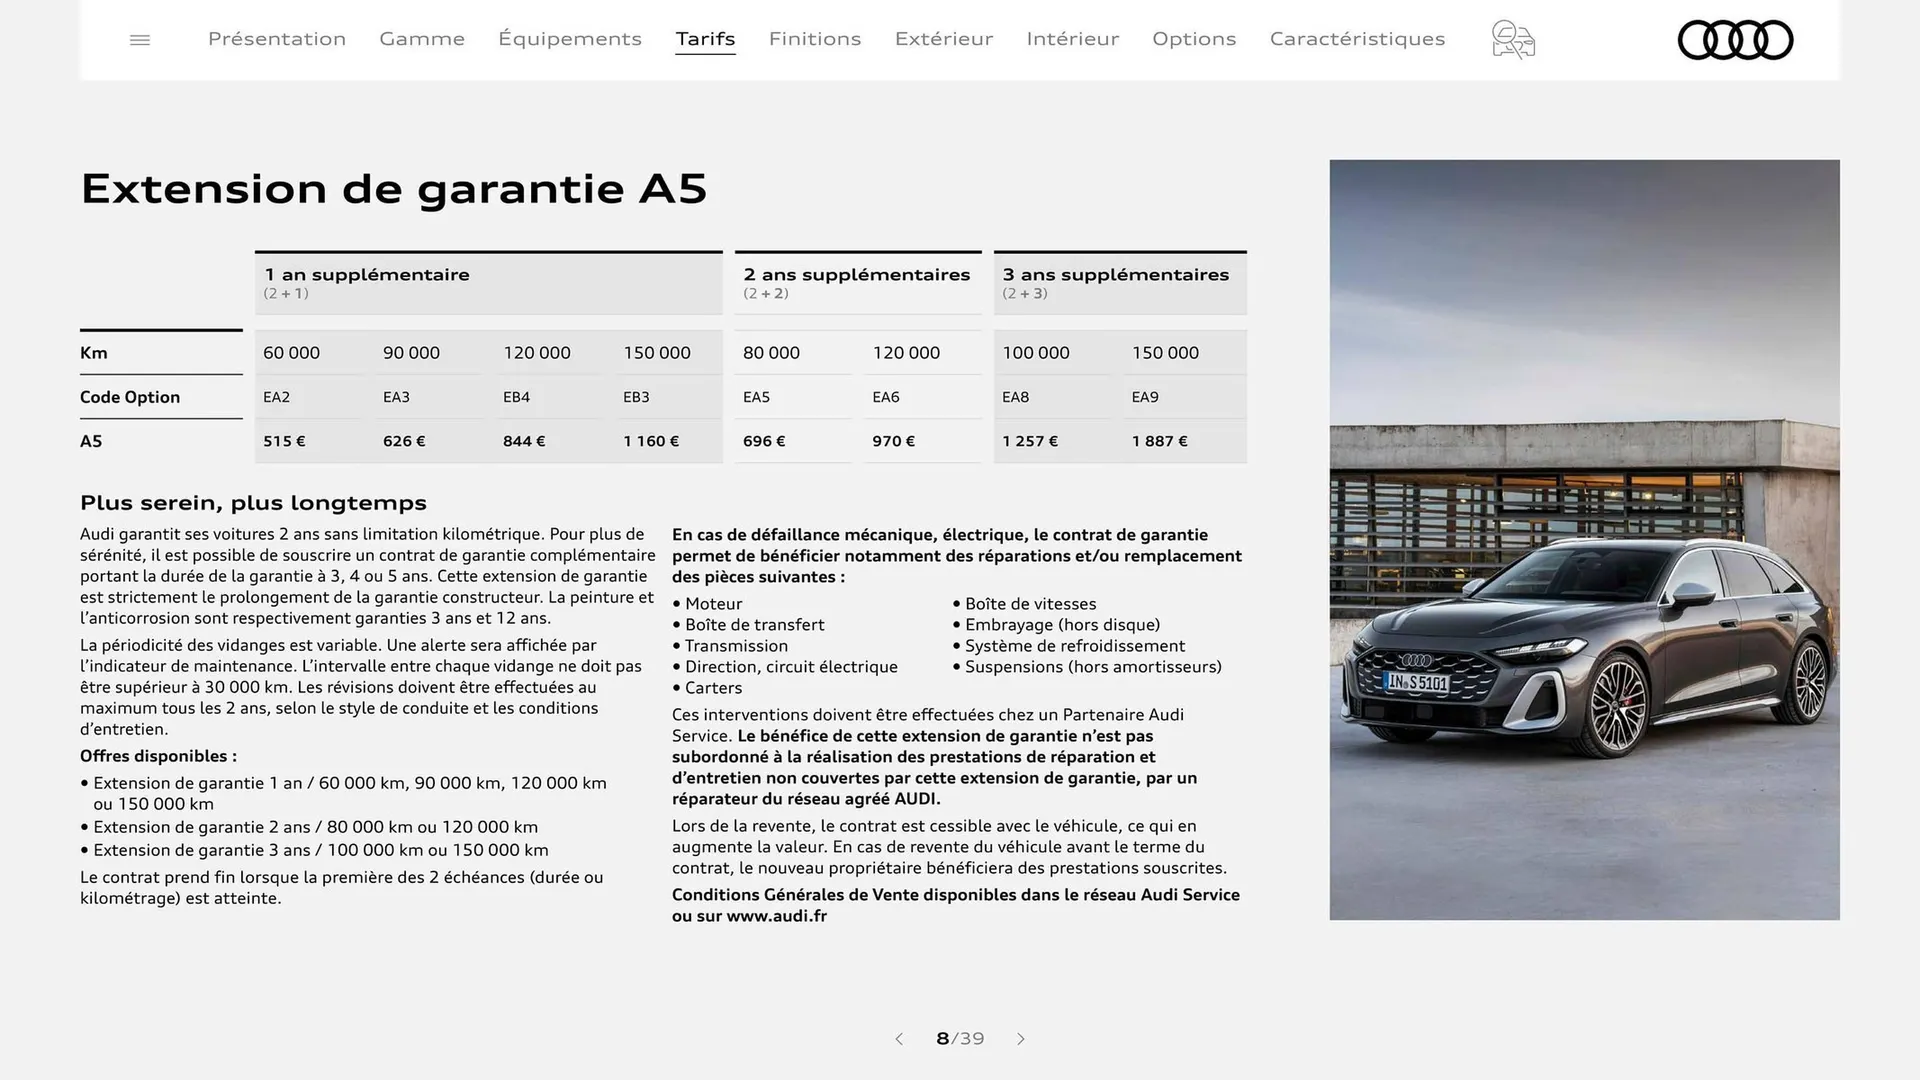
Task: Click the left chevron near page counter
Action: pyautogui.click(x=898, y=1039)
